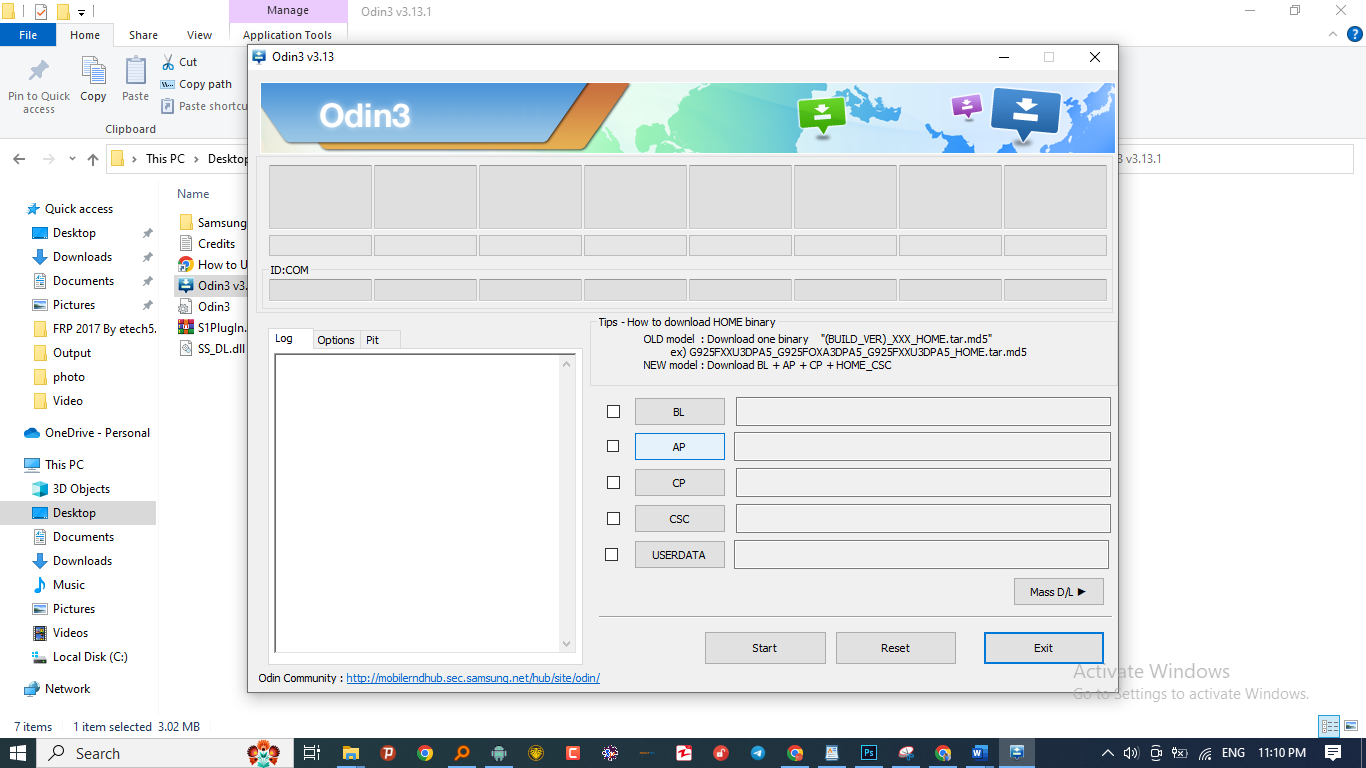
Task: Enable the AP checkbox in Odin3
Action: coord(613,446)
